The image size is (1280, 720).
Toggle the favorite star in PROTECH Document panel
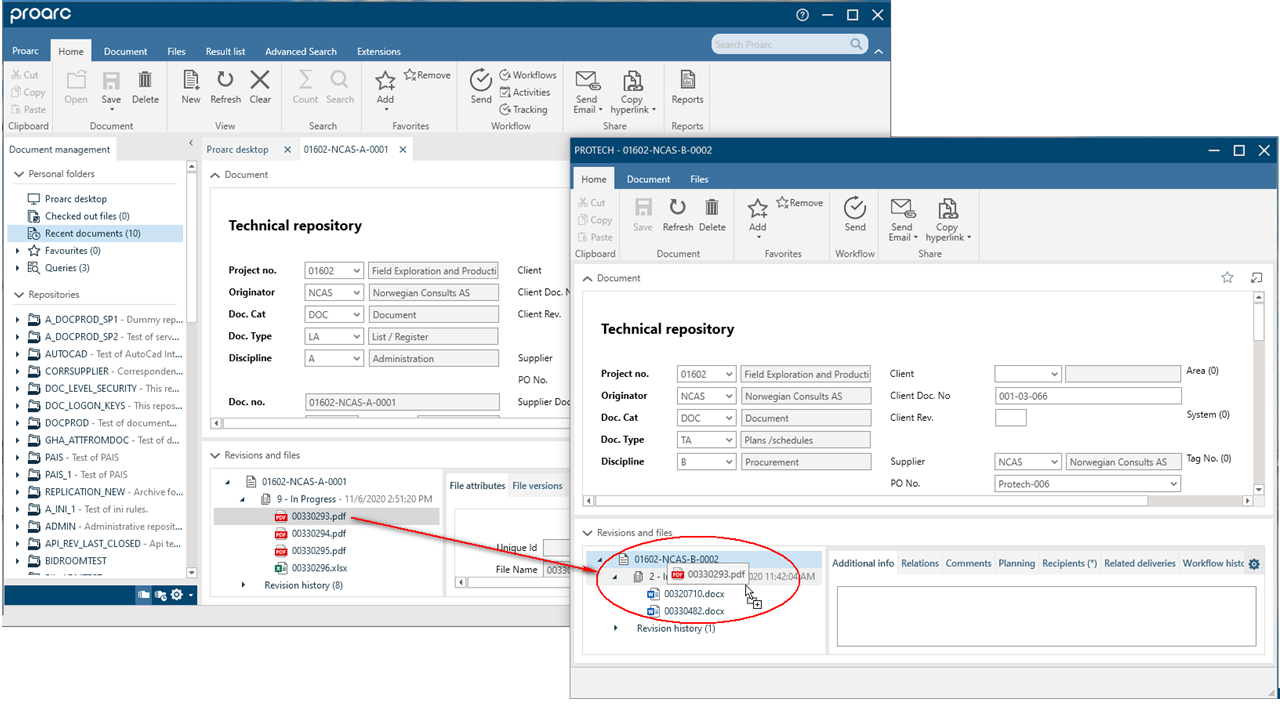(1227, 278)
